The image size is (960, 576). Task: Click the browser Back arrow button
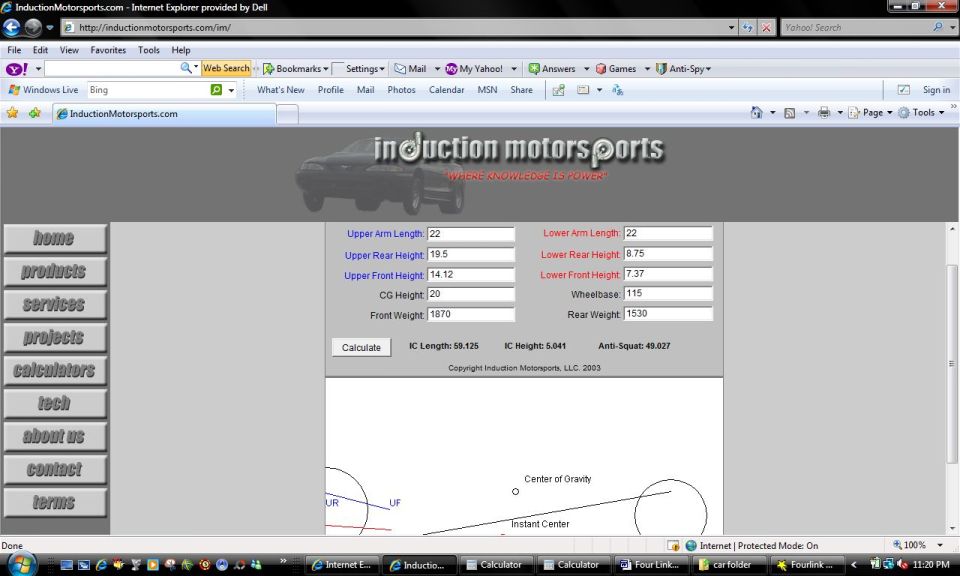12,28
